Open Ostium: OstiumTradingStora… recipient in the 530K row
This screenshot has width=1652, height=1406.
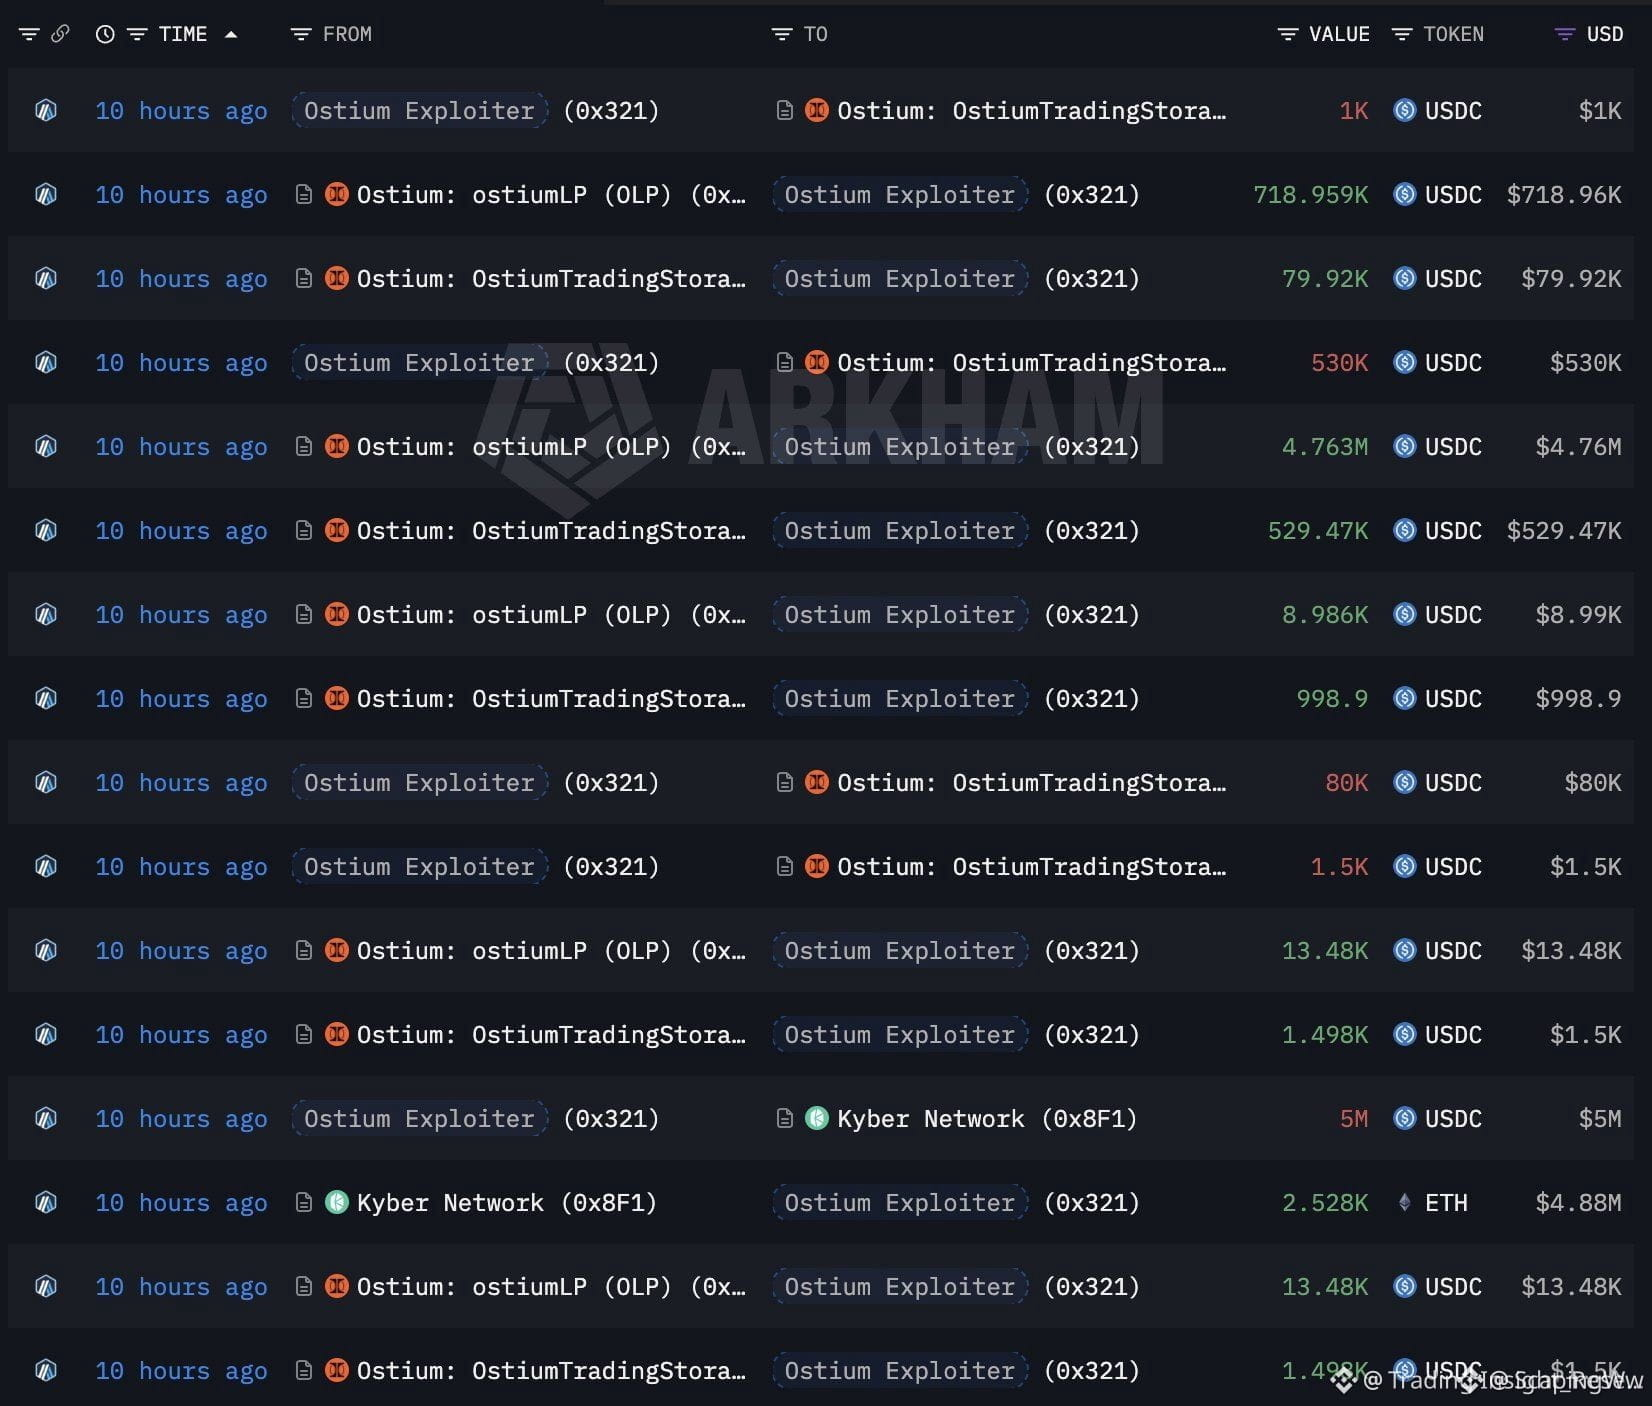coord(1032,362)
